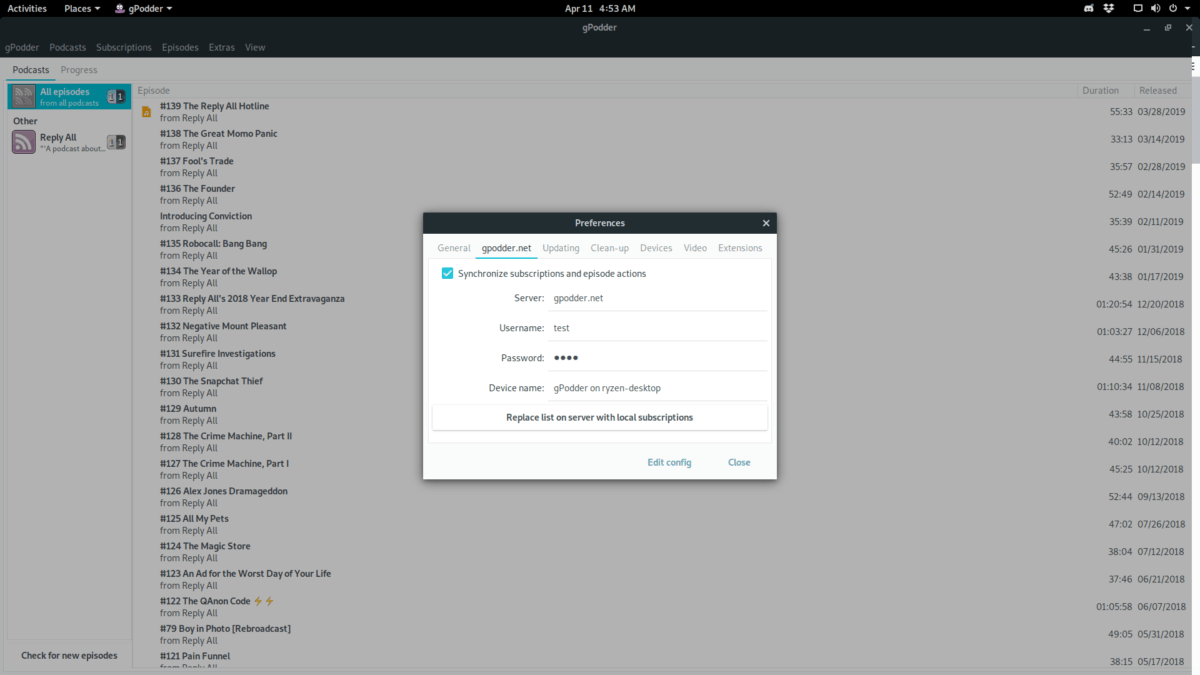Select episode #122 The QAnon Code
The width and height of the screenshot is (1200, 675).
[x=662, y=607]
